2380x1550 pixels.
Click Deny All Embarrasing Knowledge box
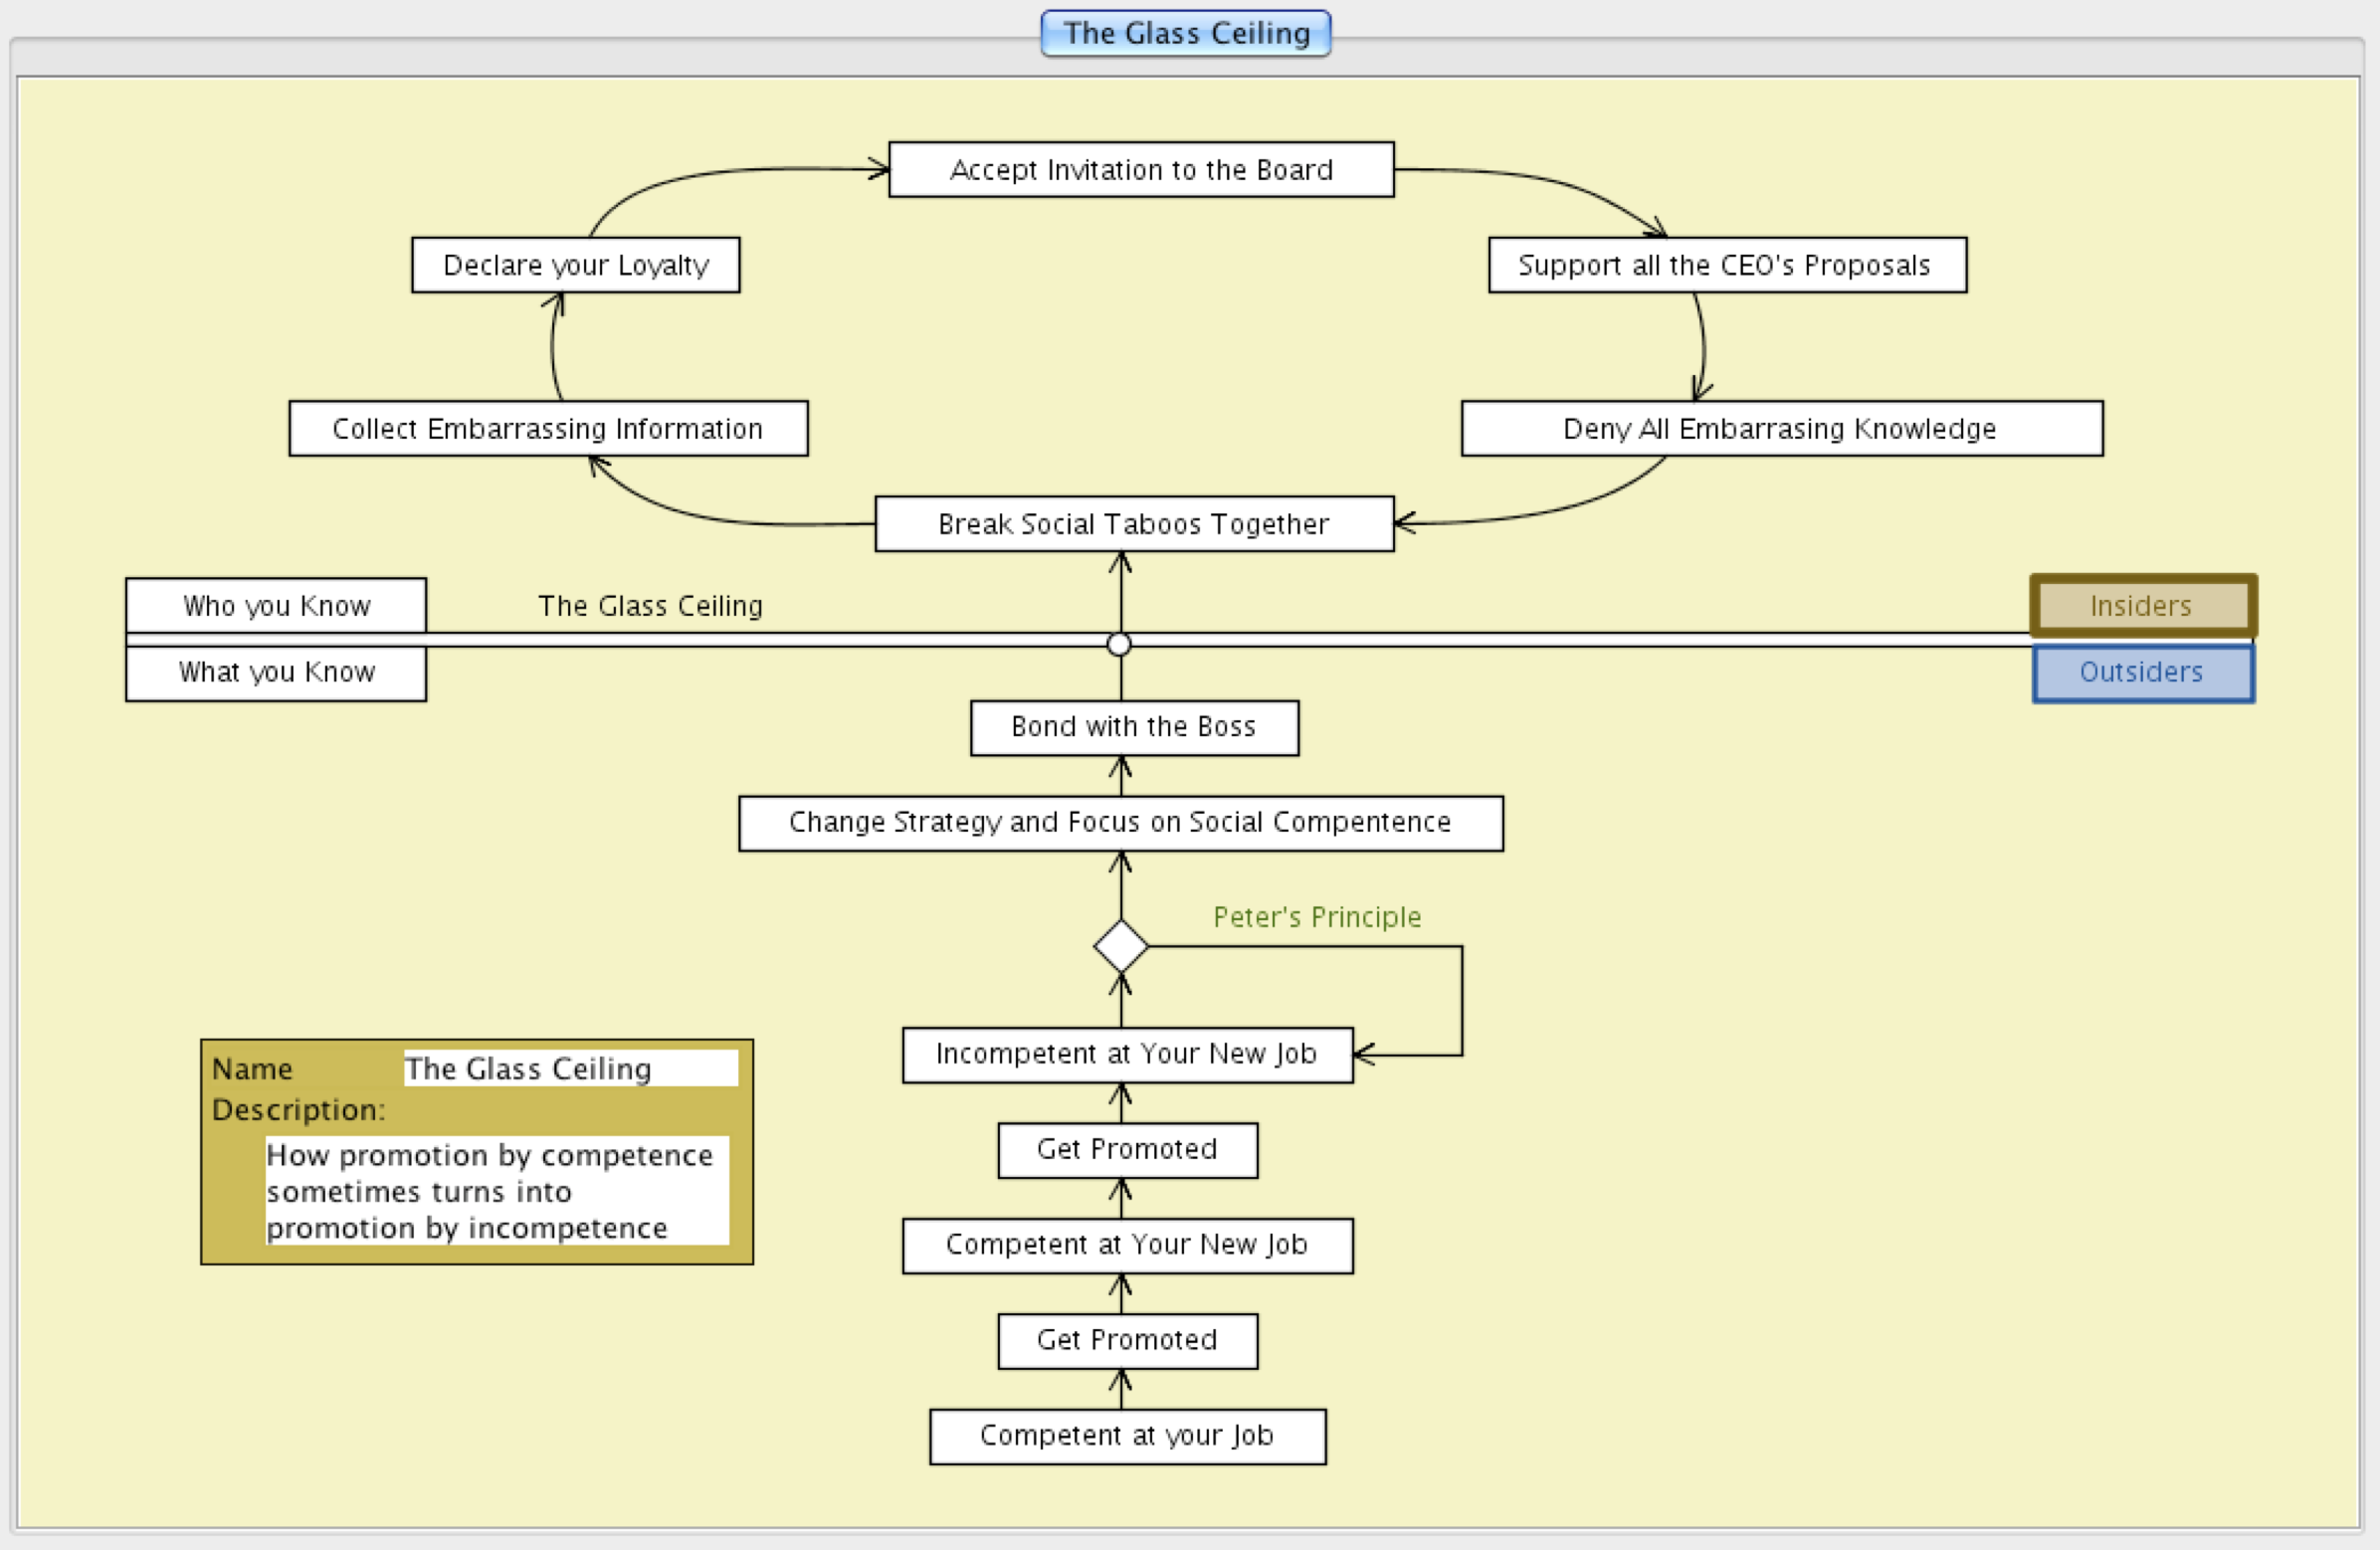1781,429
